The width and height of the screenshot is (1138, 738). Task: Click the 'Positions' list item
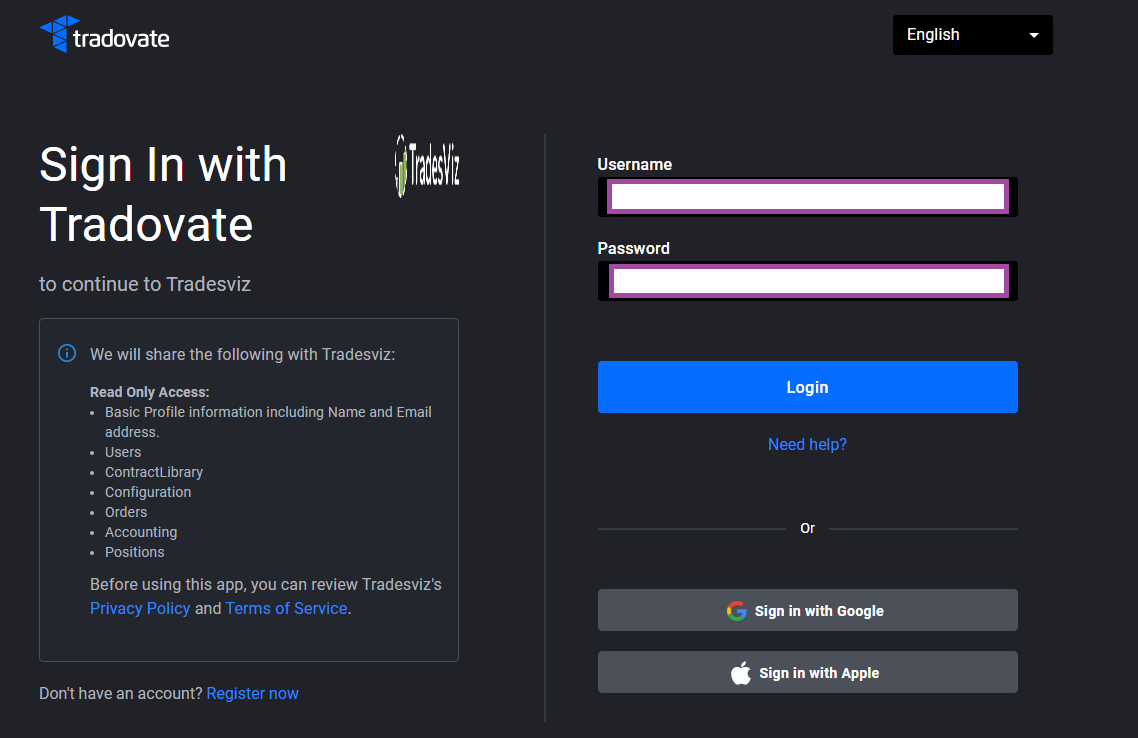click(x=134, y=552)
